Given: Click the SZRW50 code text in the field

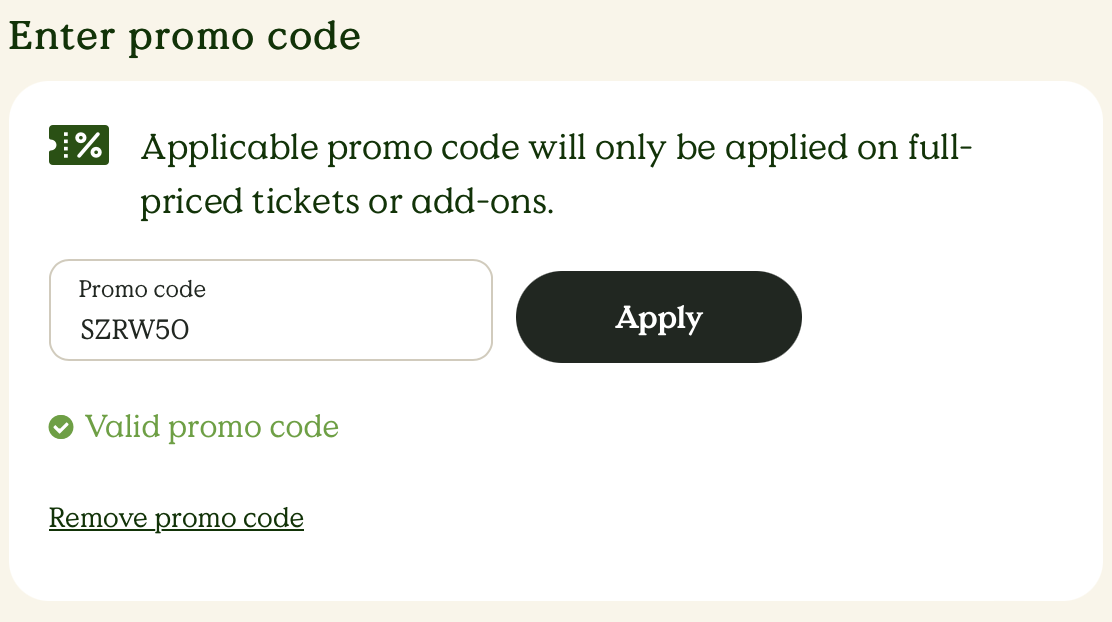Looking at the screenshot, I should (x=135, y=329).
